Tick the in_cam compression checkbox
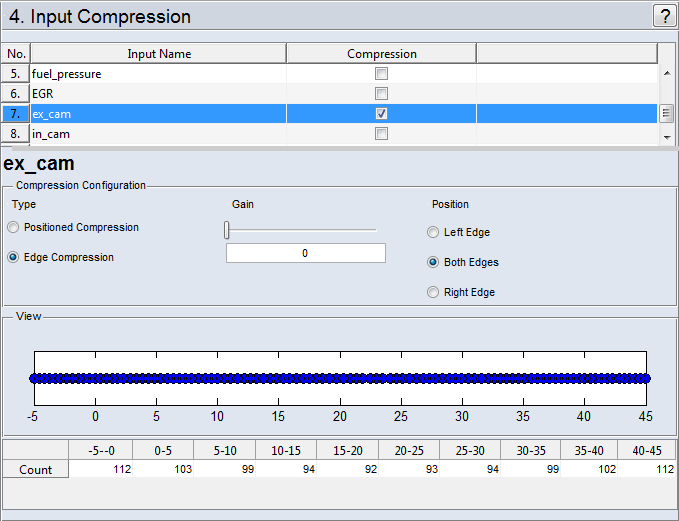Screen dimensions: 679x521 coord(381,134)
